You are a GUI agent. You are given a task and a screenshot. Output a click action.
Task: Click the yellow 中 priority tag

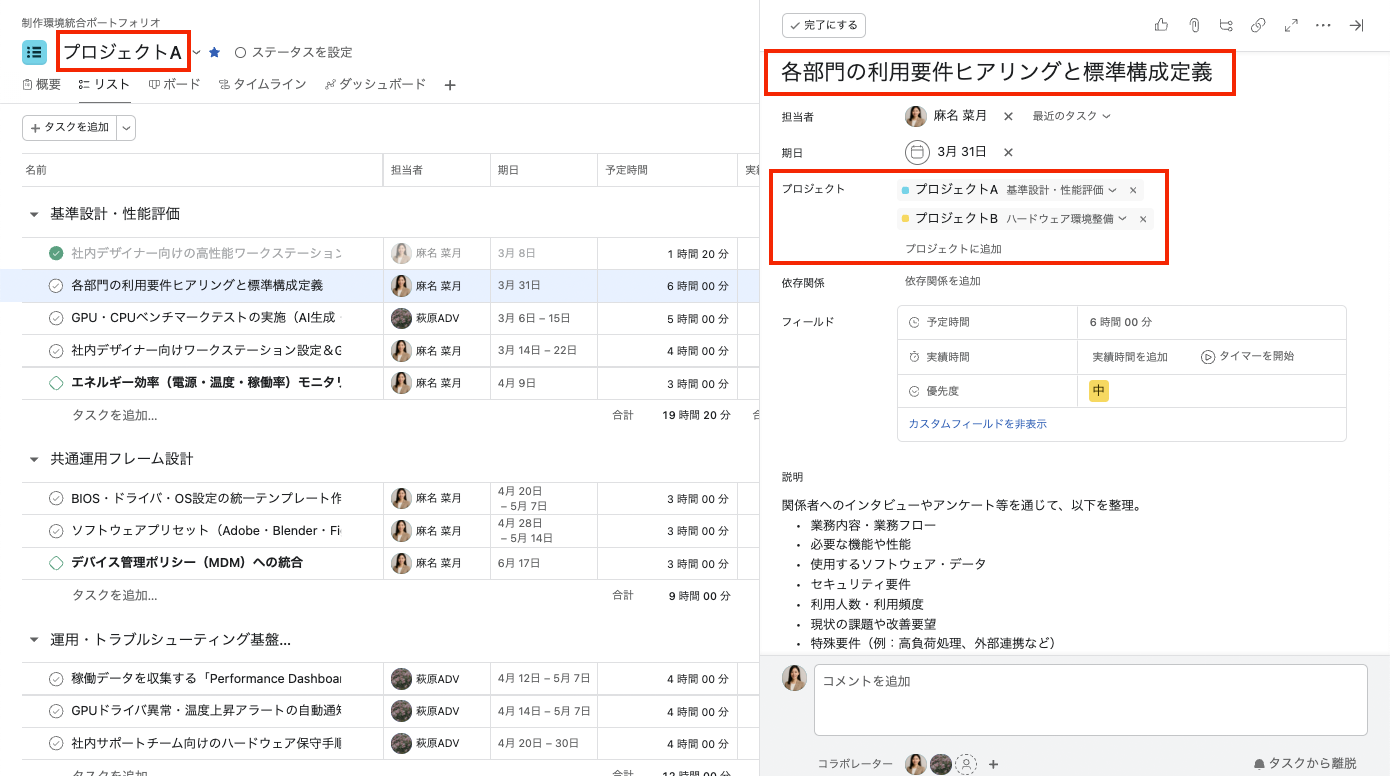(x=1098, y=391)
